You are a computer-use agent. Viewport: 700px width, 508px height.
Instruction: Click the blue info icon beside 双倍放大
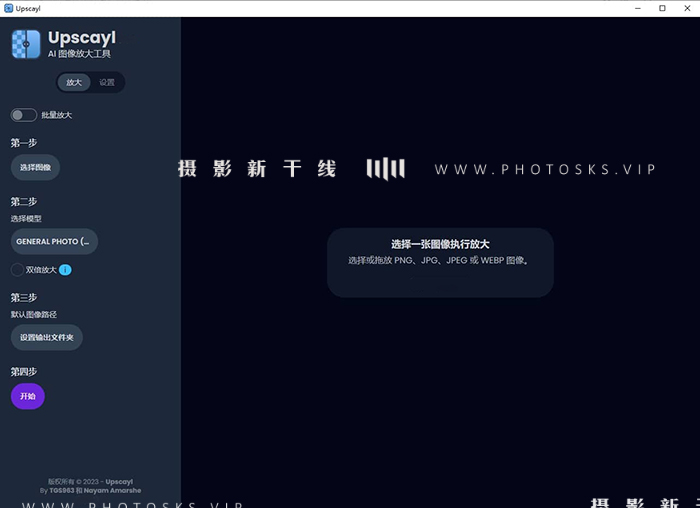click(x=65, y=270)
